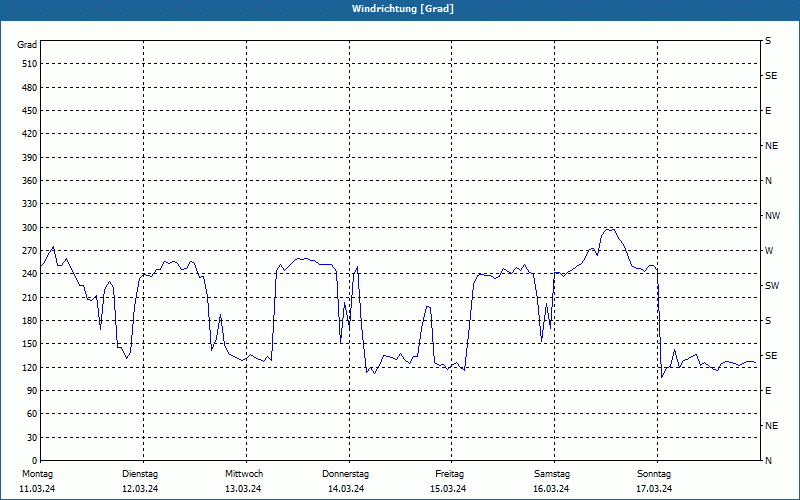
Task: Click the chart title 'Windrichtung [Grad]'
Action: [403, 9]
